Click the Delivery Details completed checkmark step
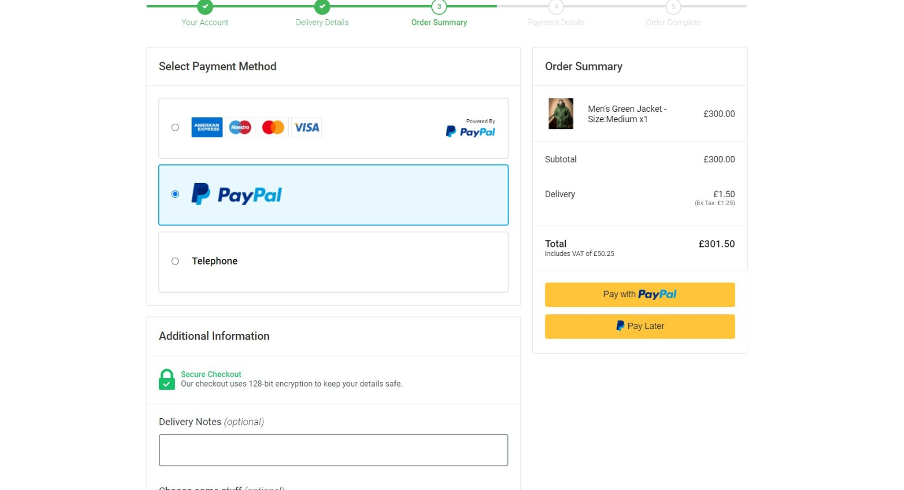904x490 pixels. tap(322, 7)
